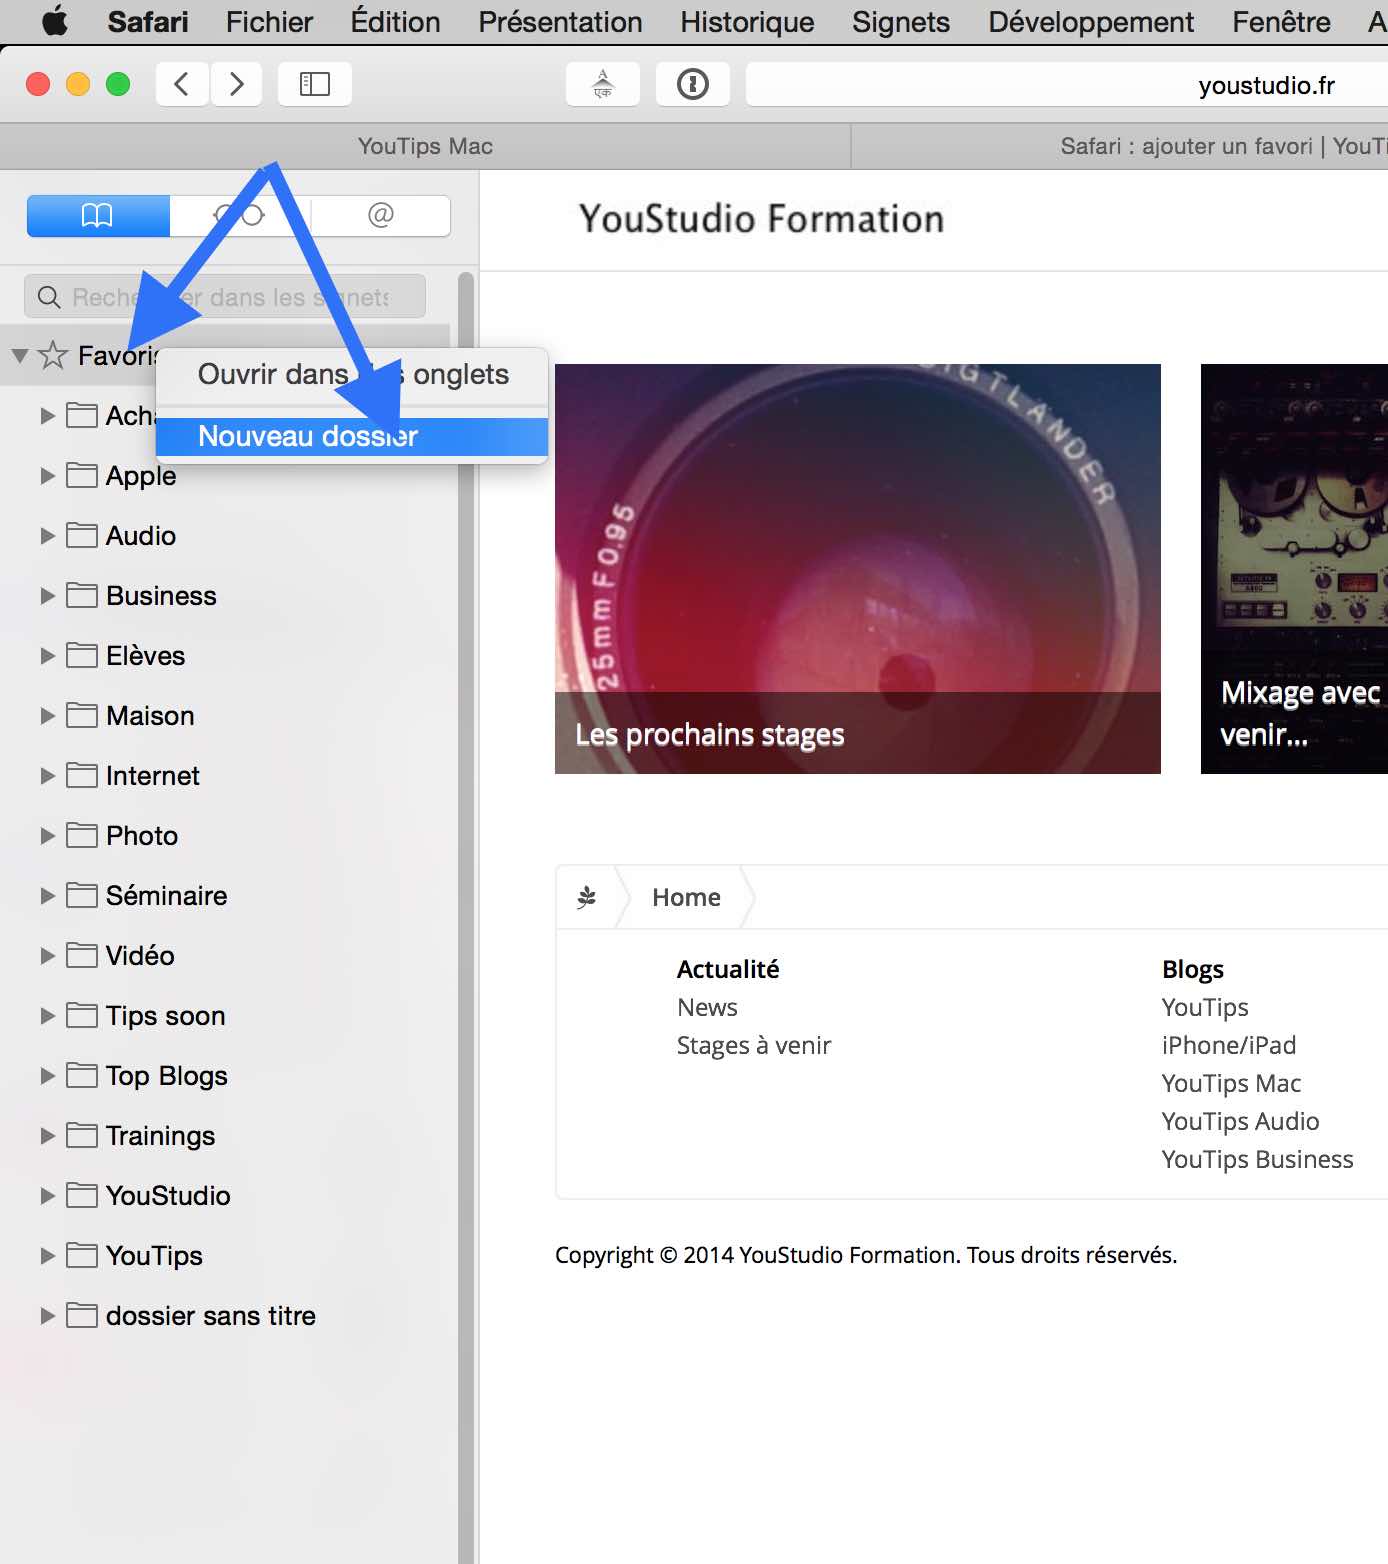
Task: Open the Les prochains stages thumbnail
Action: tap(858, 568)
